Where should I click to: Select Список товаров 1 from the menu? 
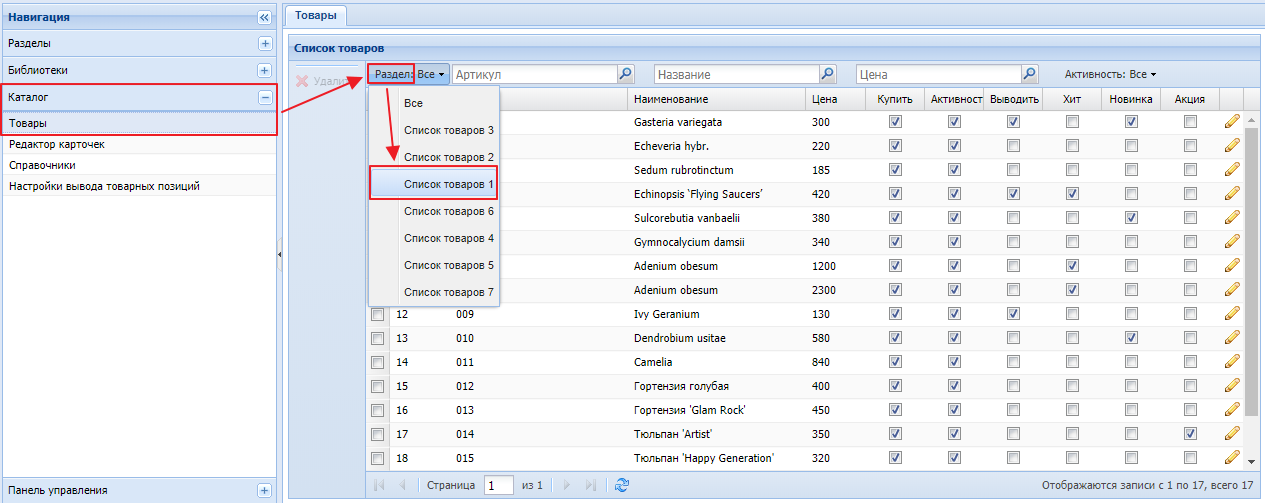coord(448,184)
